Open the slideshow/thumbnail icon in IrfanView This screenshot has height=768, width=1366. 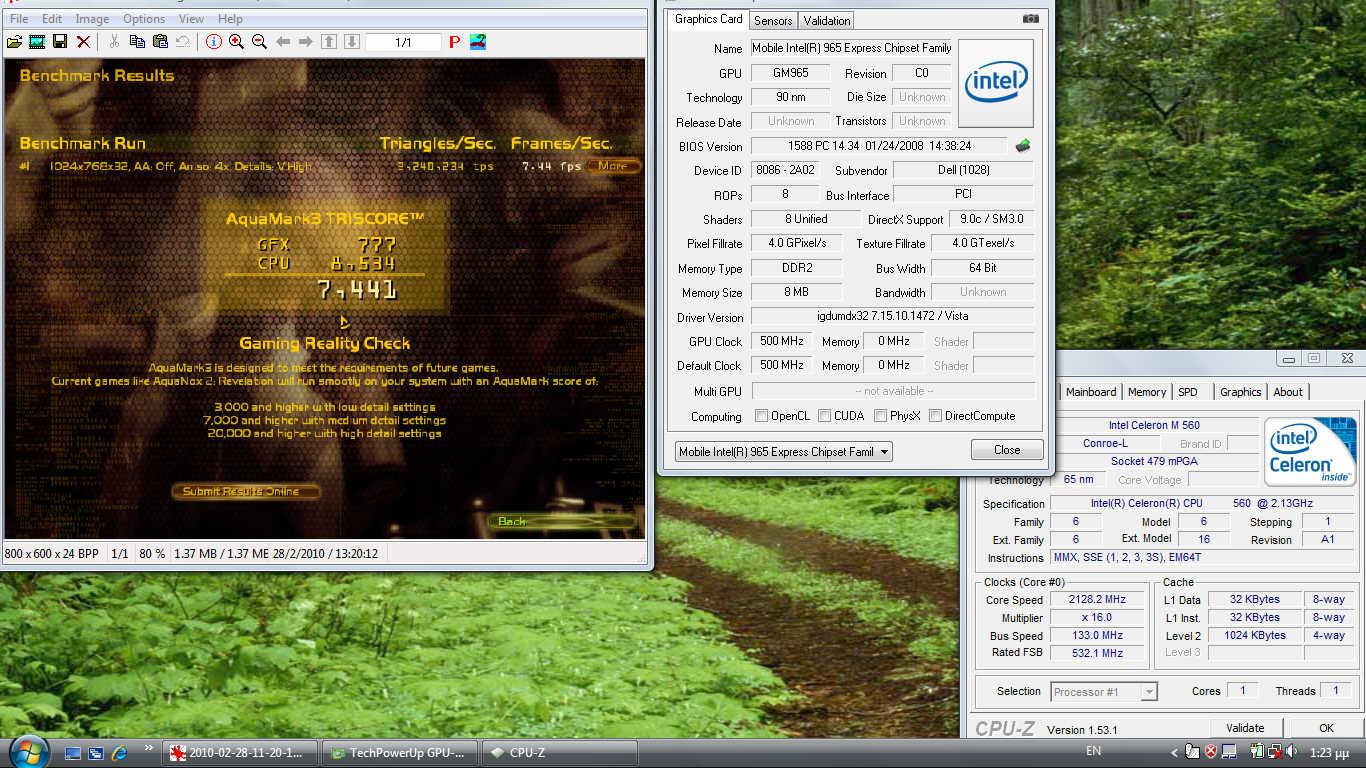pyautogui.click(x=37, y=42)
